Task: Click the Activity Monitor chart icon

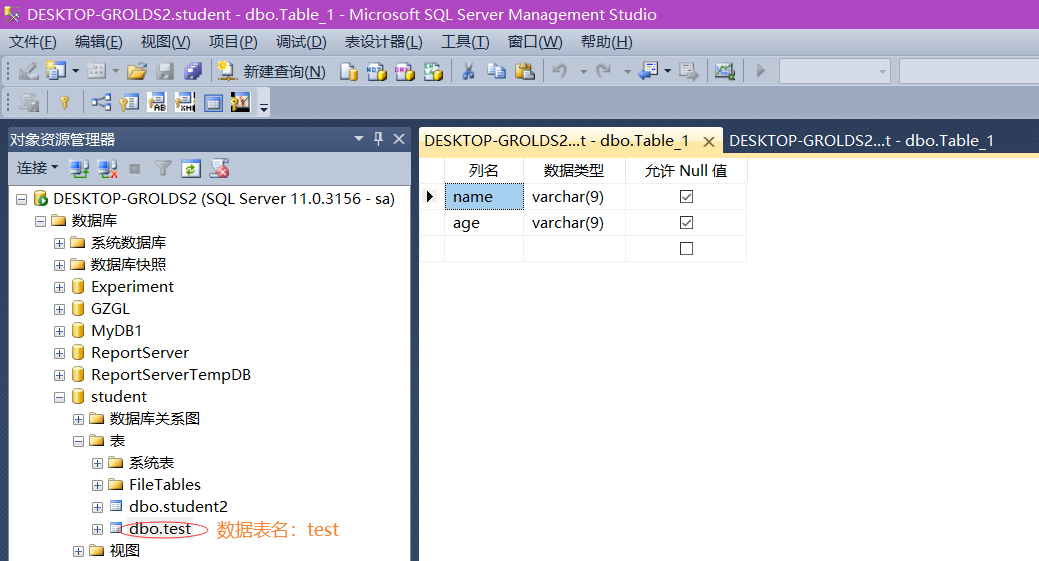Action: click(724, 71)
